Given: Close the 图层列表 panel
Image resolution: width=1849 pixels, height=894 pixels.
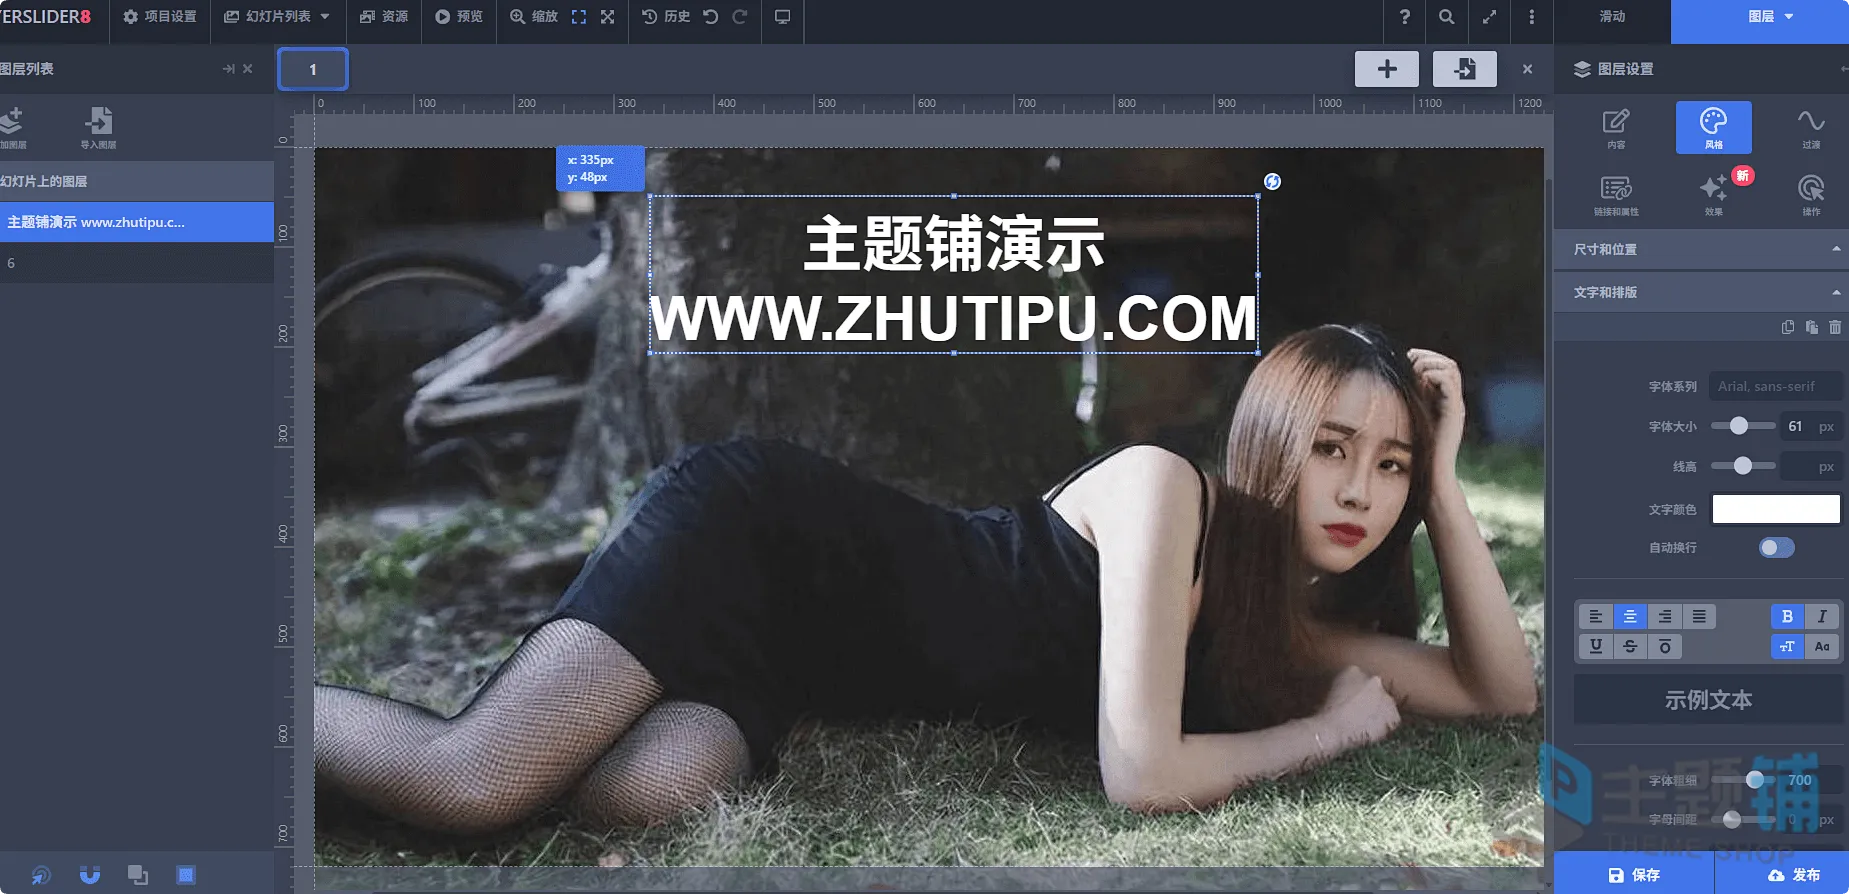Looking at the screenshot, I should [x=248, y=69].
